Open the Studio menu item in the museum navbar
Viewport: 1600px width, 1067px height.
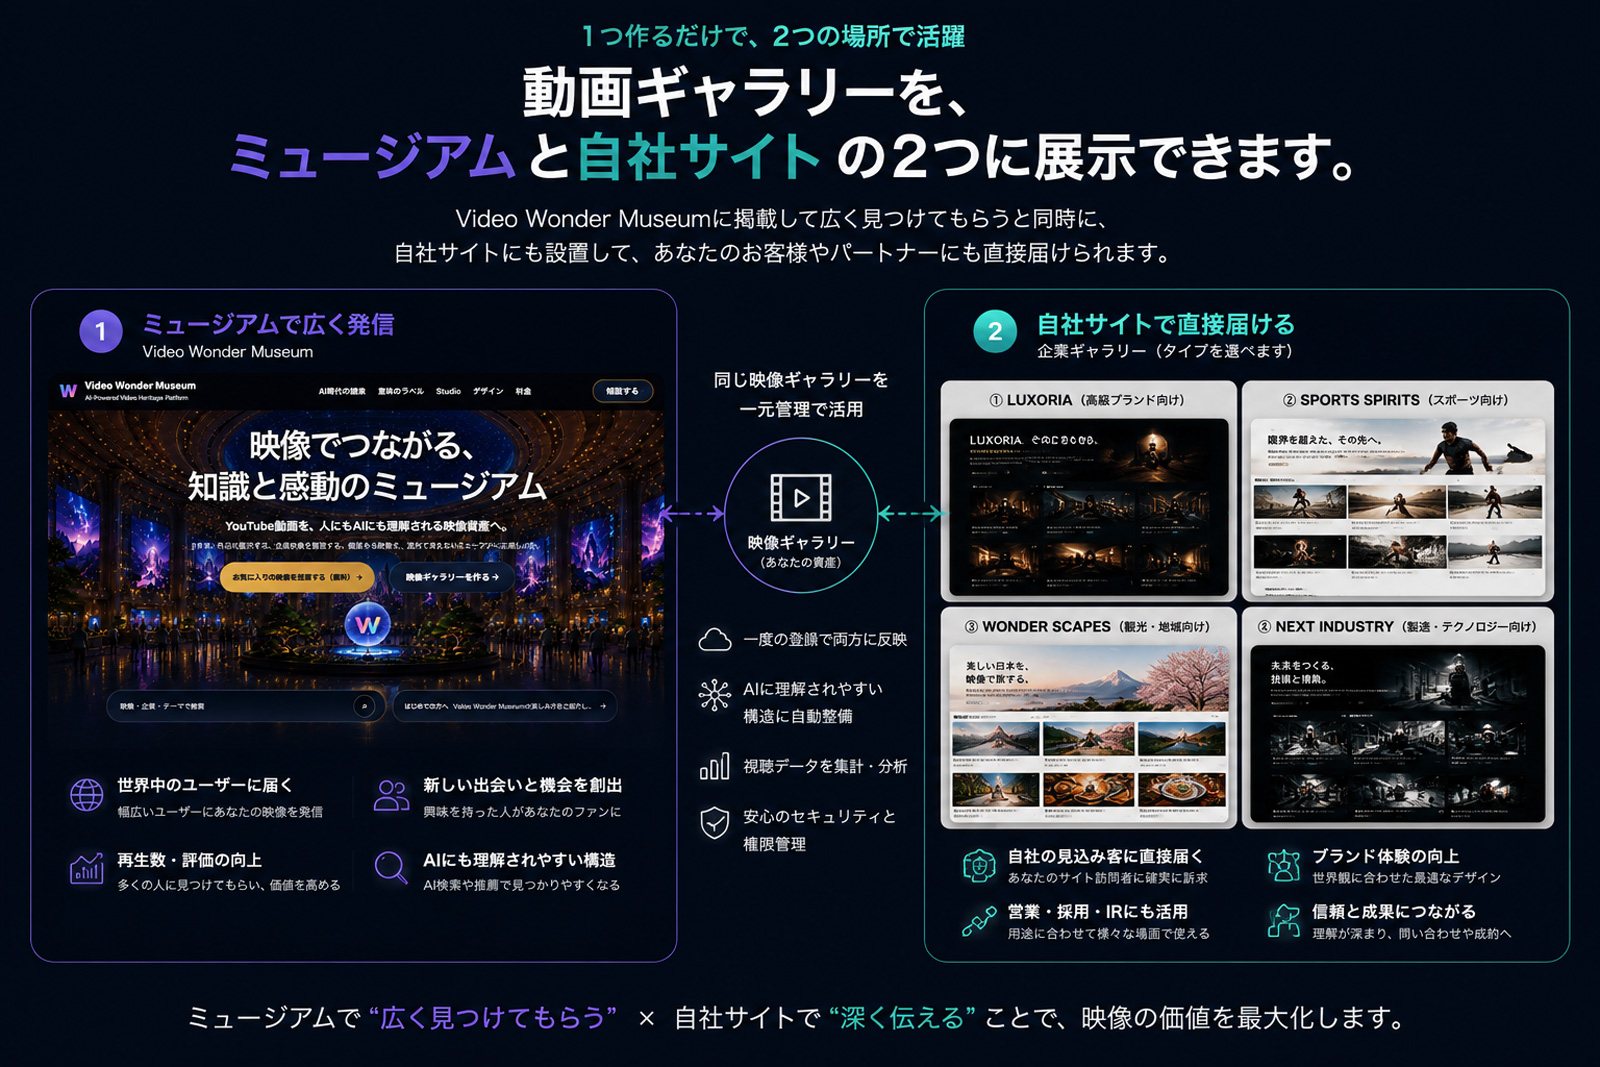[448, 391]
